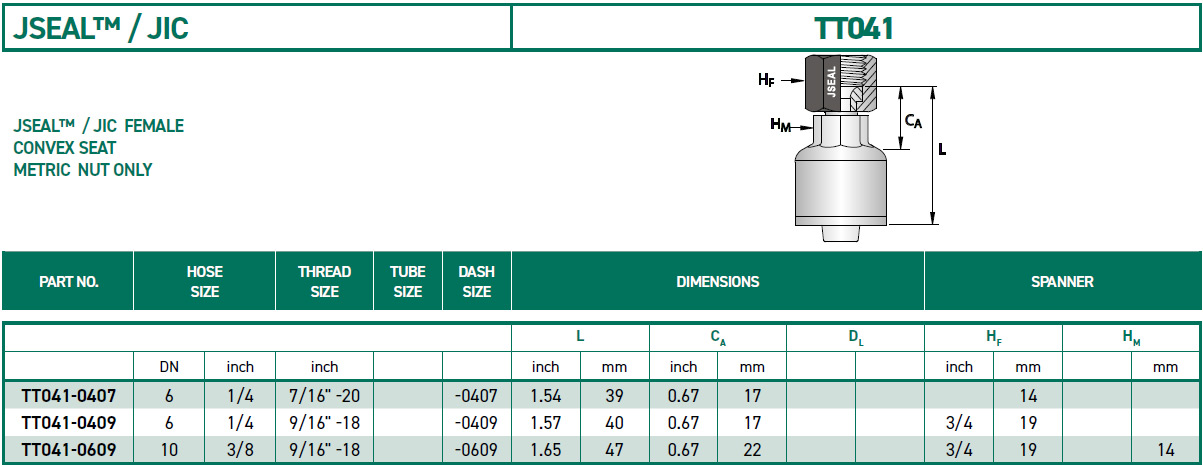Select part number TT041-0609
The image size is (1203, 467).
tap(68, 450)
